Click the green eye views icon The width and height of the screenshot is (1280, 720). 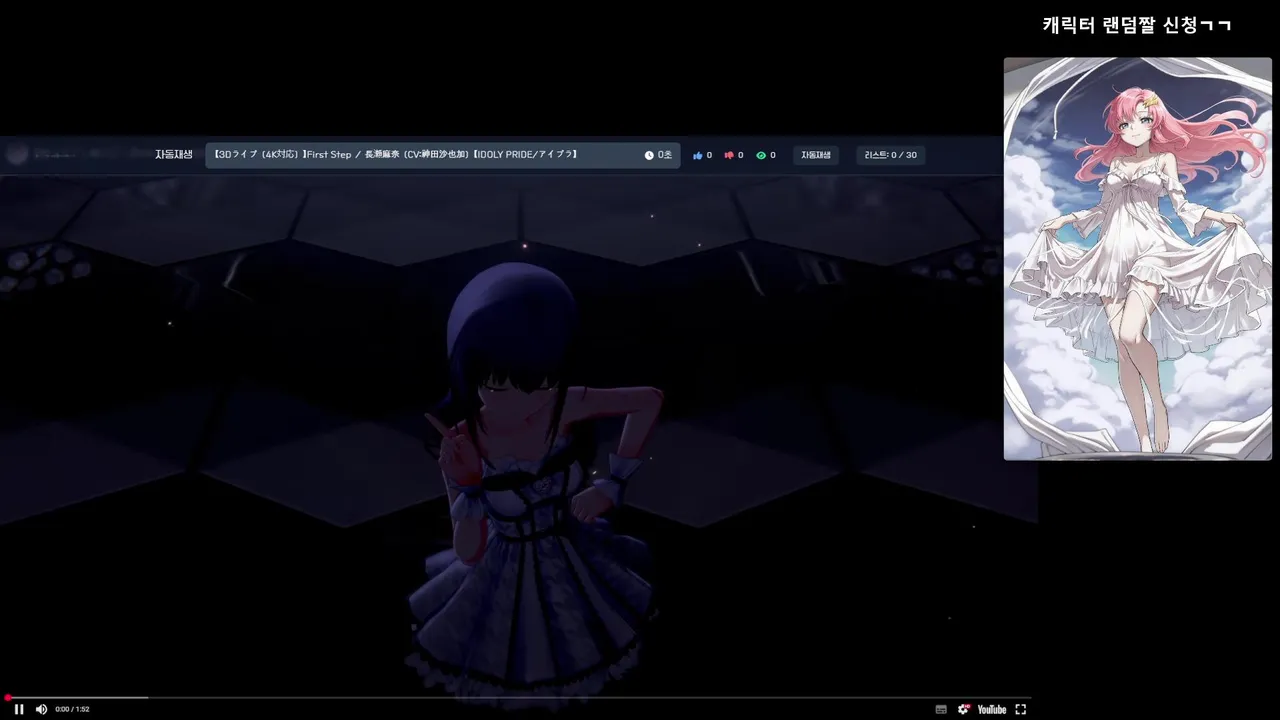761,155
